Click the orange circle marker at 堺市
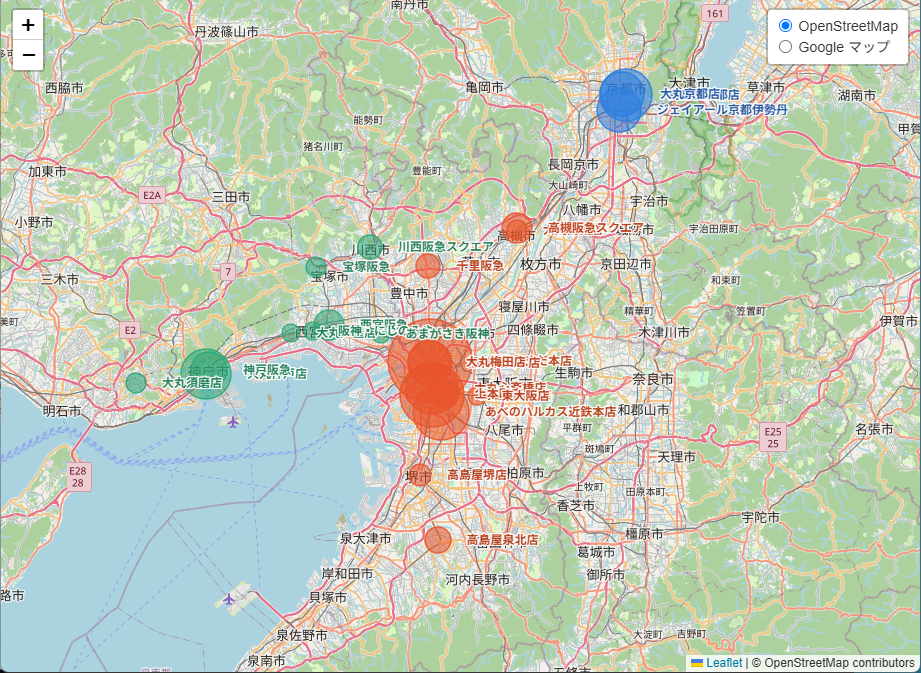This screenshot has height=673, width=921. pos(419,475)
